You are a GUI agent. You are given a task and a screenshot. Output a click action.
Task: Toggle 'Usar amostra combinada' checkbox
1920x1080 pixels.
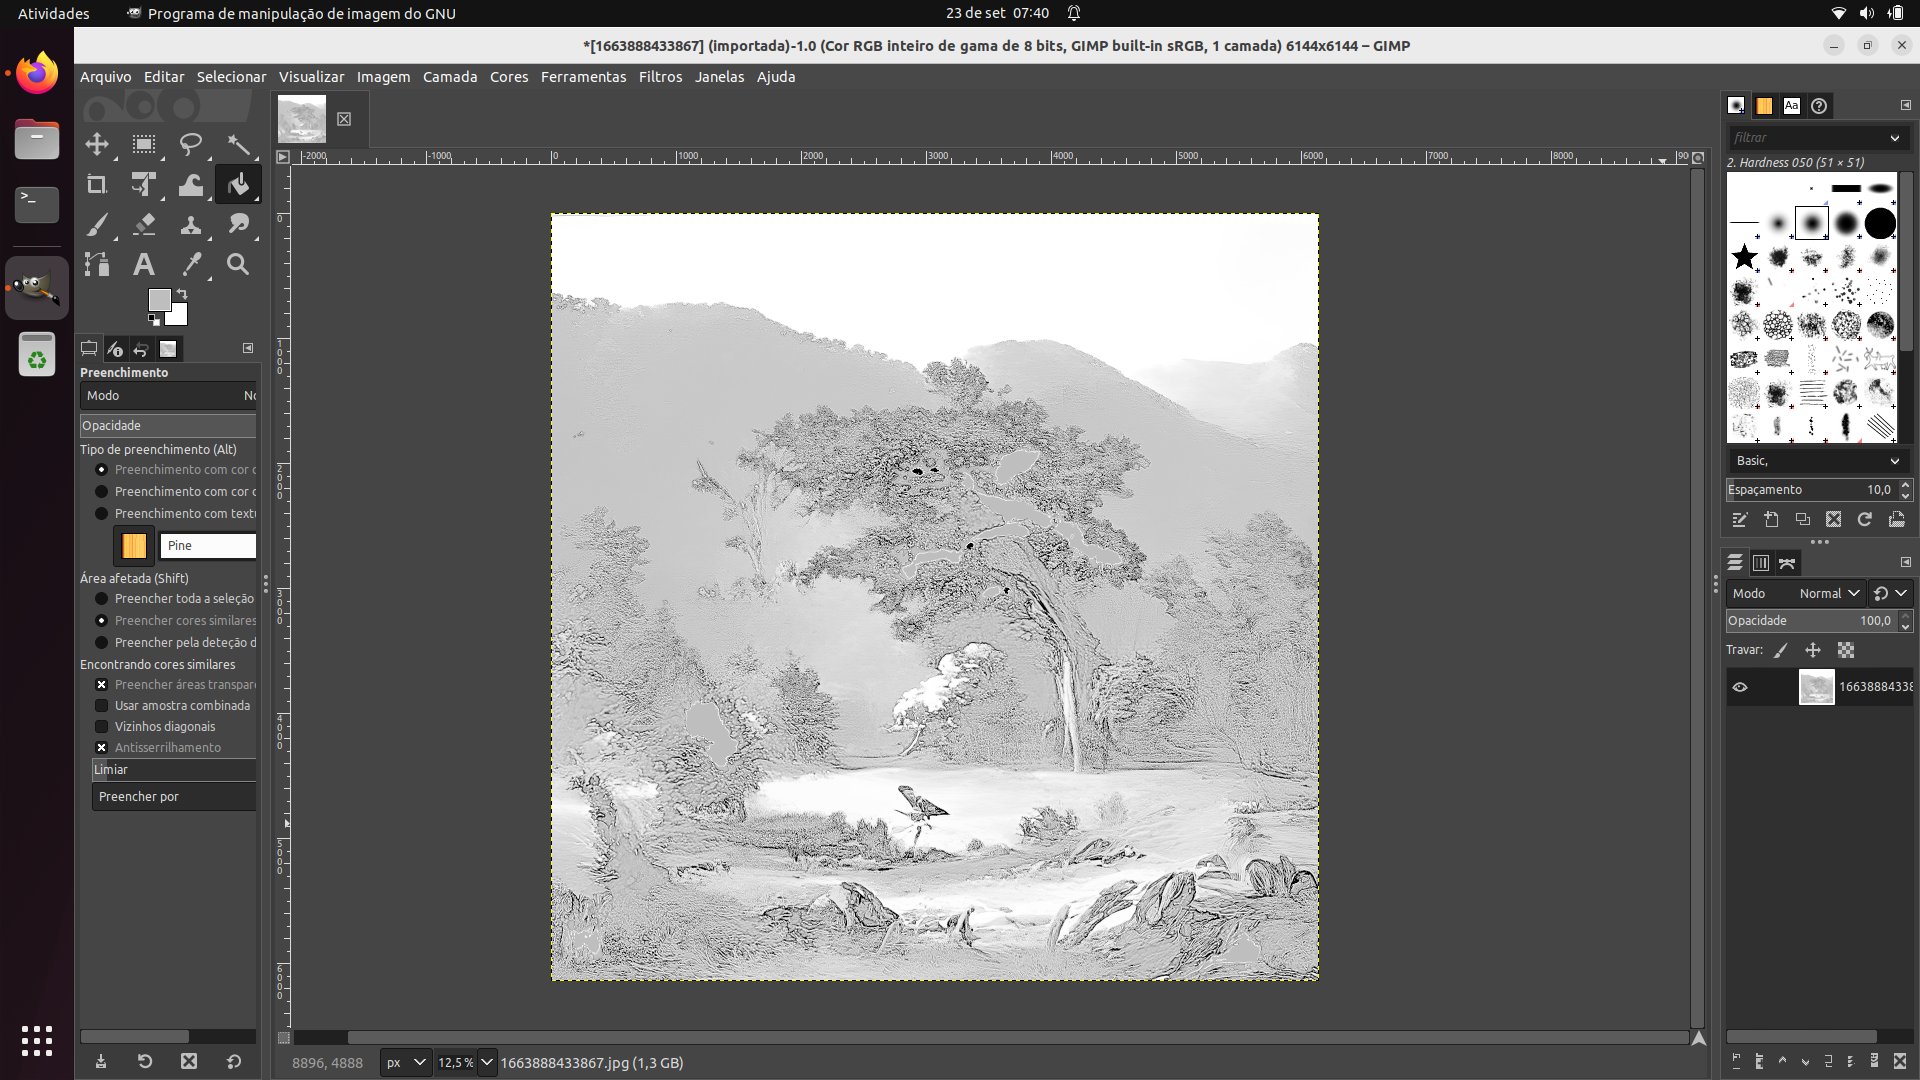[x=101, y=706]
